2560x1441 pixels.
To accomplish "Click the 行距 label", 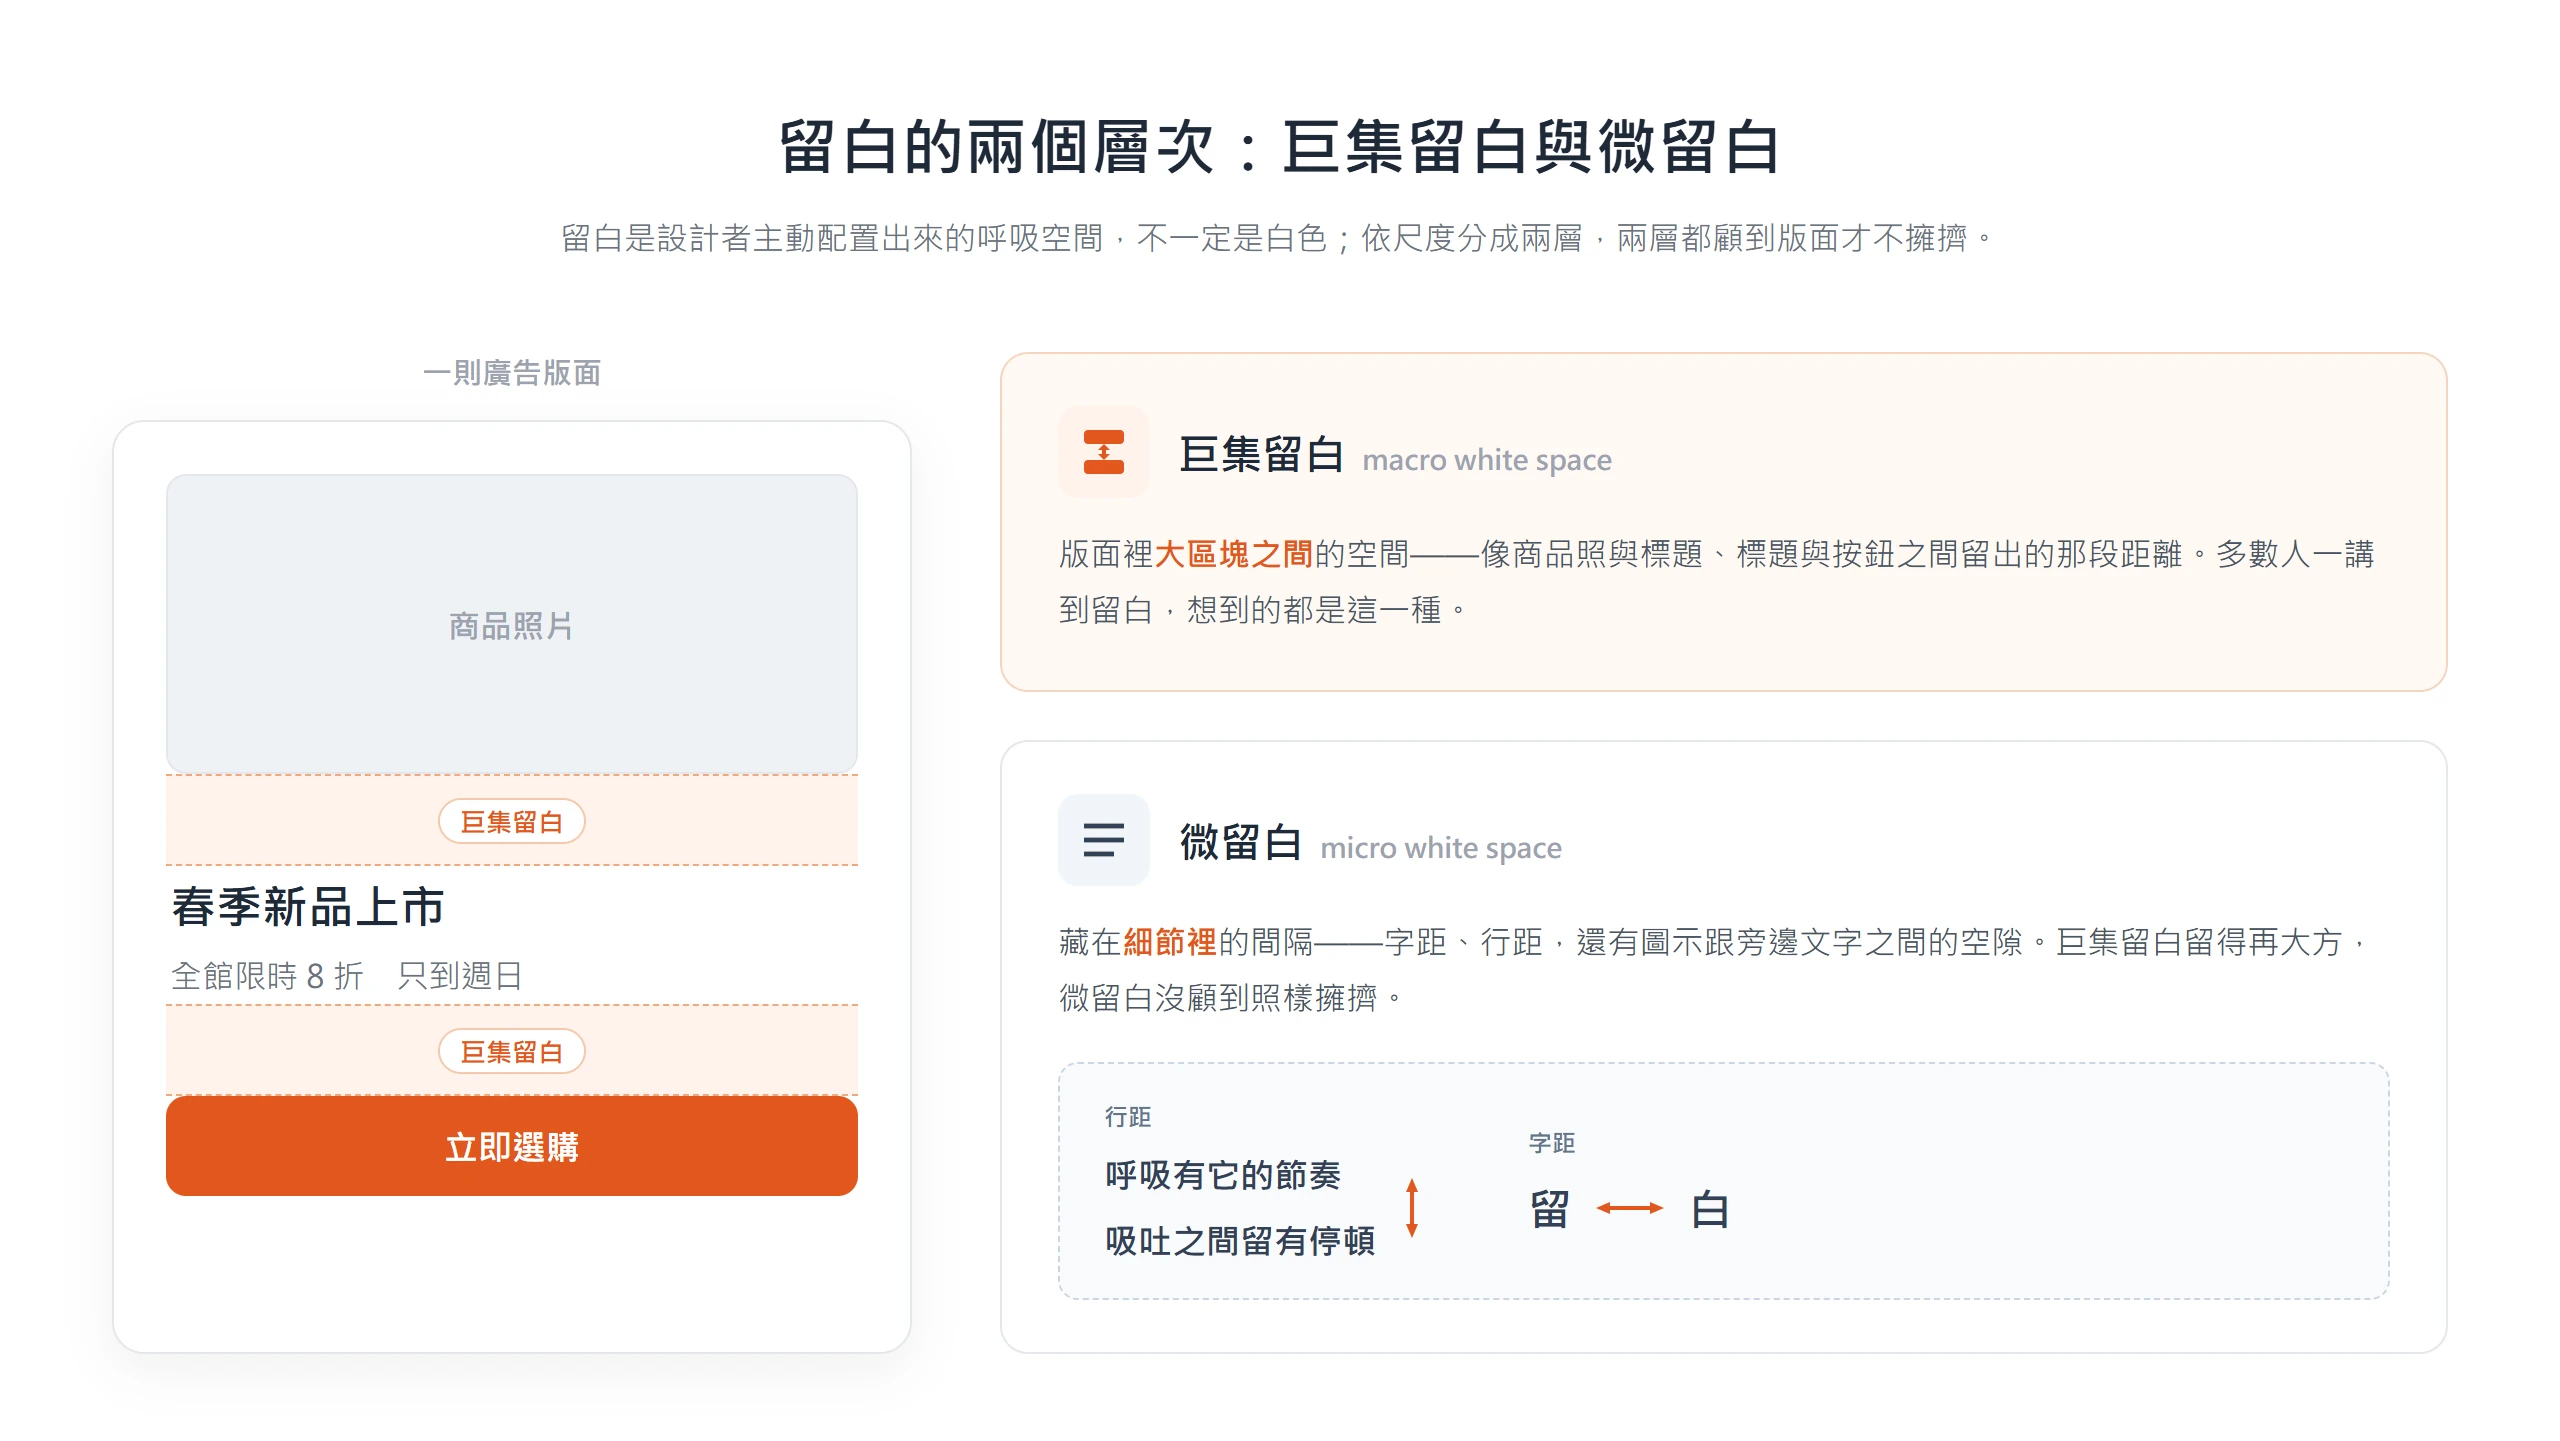I will coord(1128,1117).
